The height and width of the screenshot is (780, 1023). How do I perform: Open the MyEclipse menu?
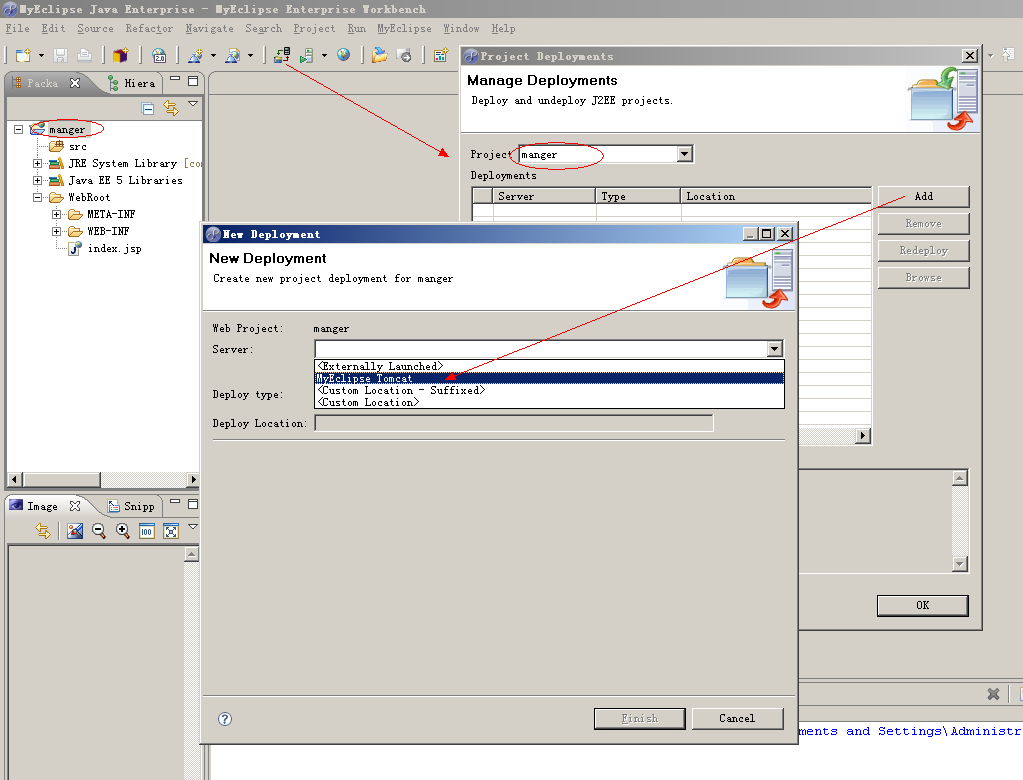pyautogui.click(x=405, y=29)
